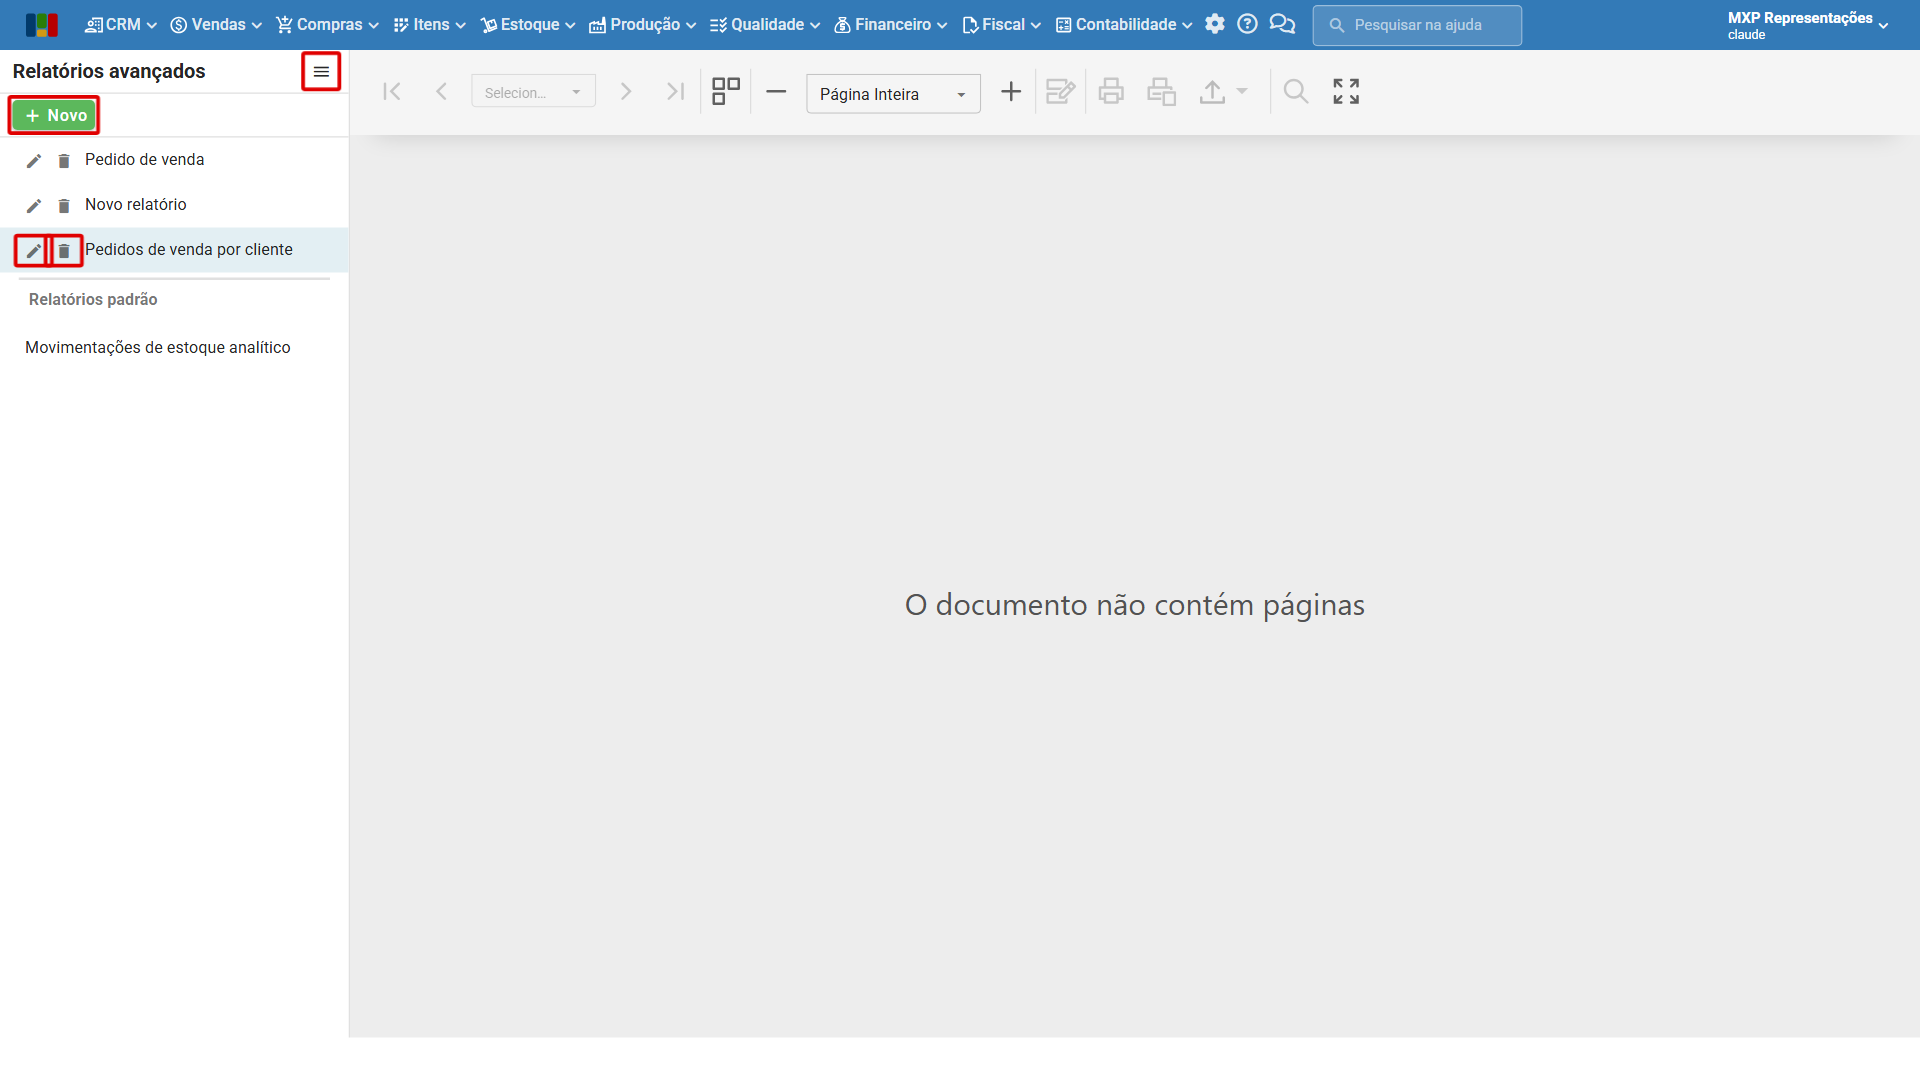Open the Itens menu
Image resolution: width=1920 pixels, height=1080 pixels.
tap(429, 25)
